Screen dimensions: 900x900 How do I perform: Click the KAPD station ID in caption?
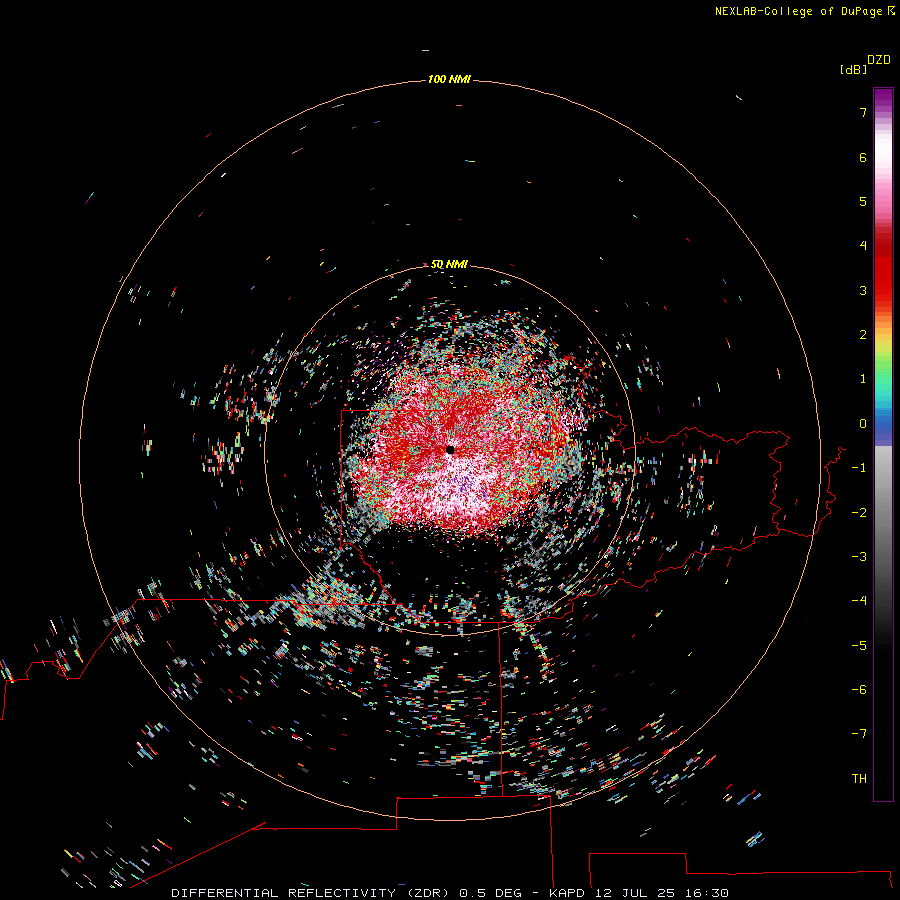[x=567, y=893]
